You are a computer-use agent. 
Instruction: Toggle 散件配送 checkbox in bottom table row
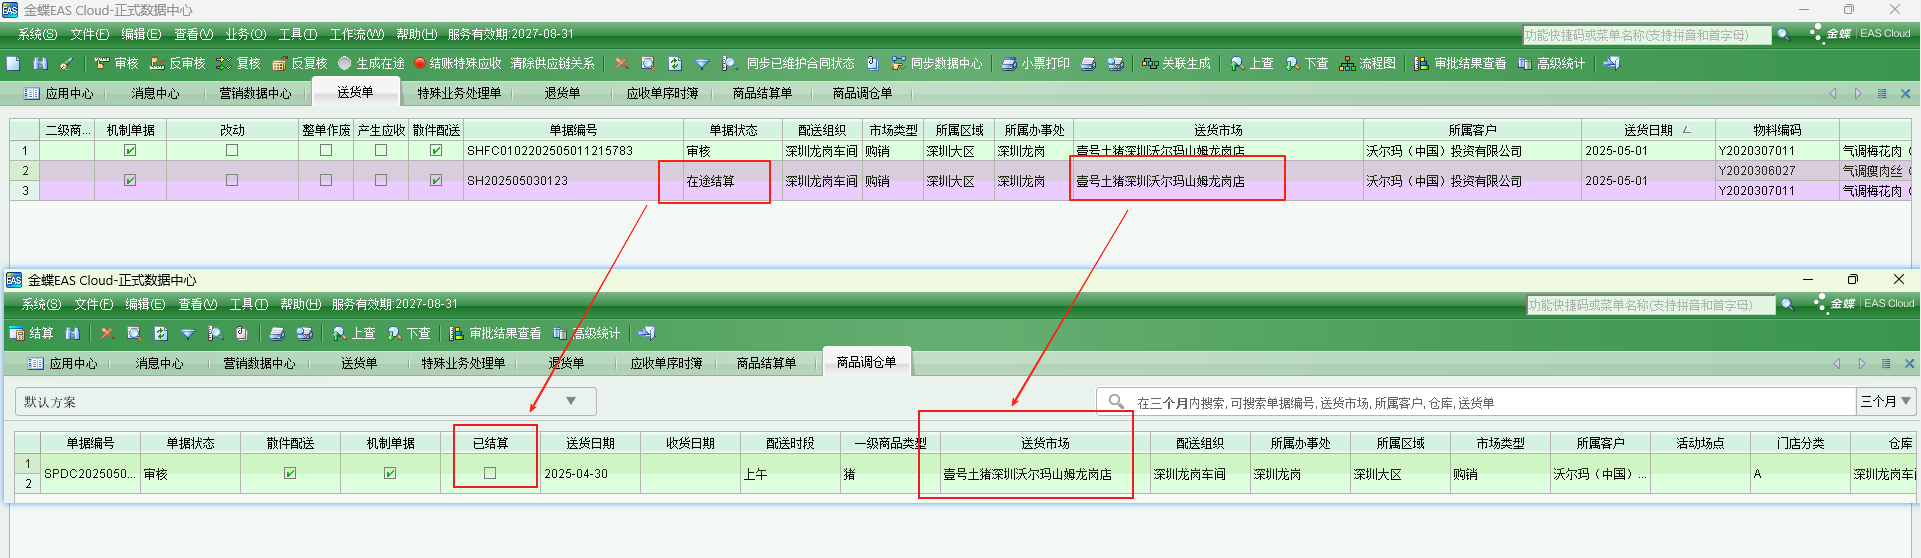290,473
